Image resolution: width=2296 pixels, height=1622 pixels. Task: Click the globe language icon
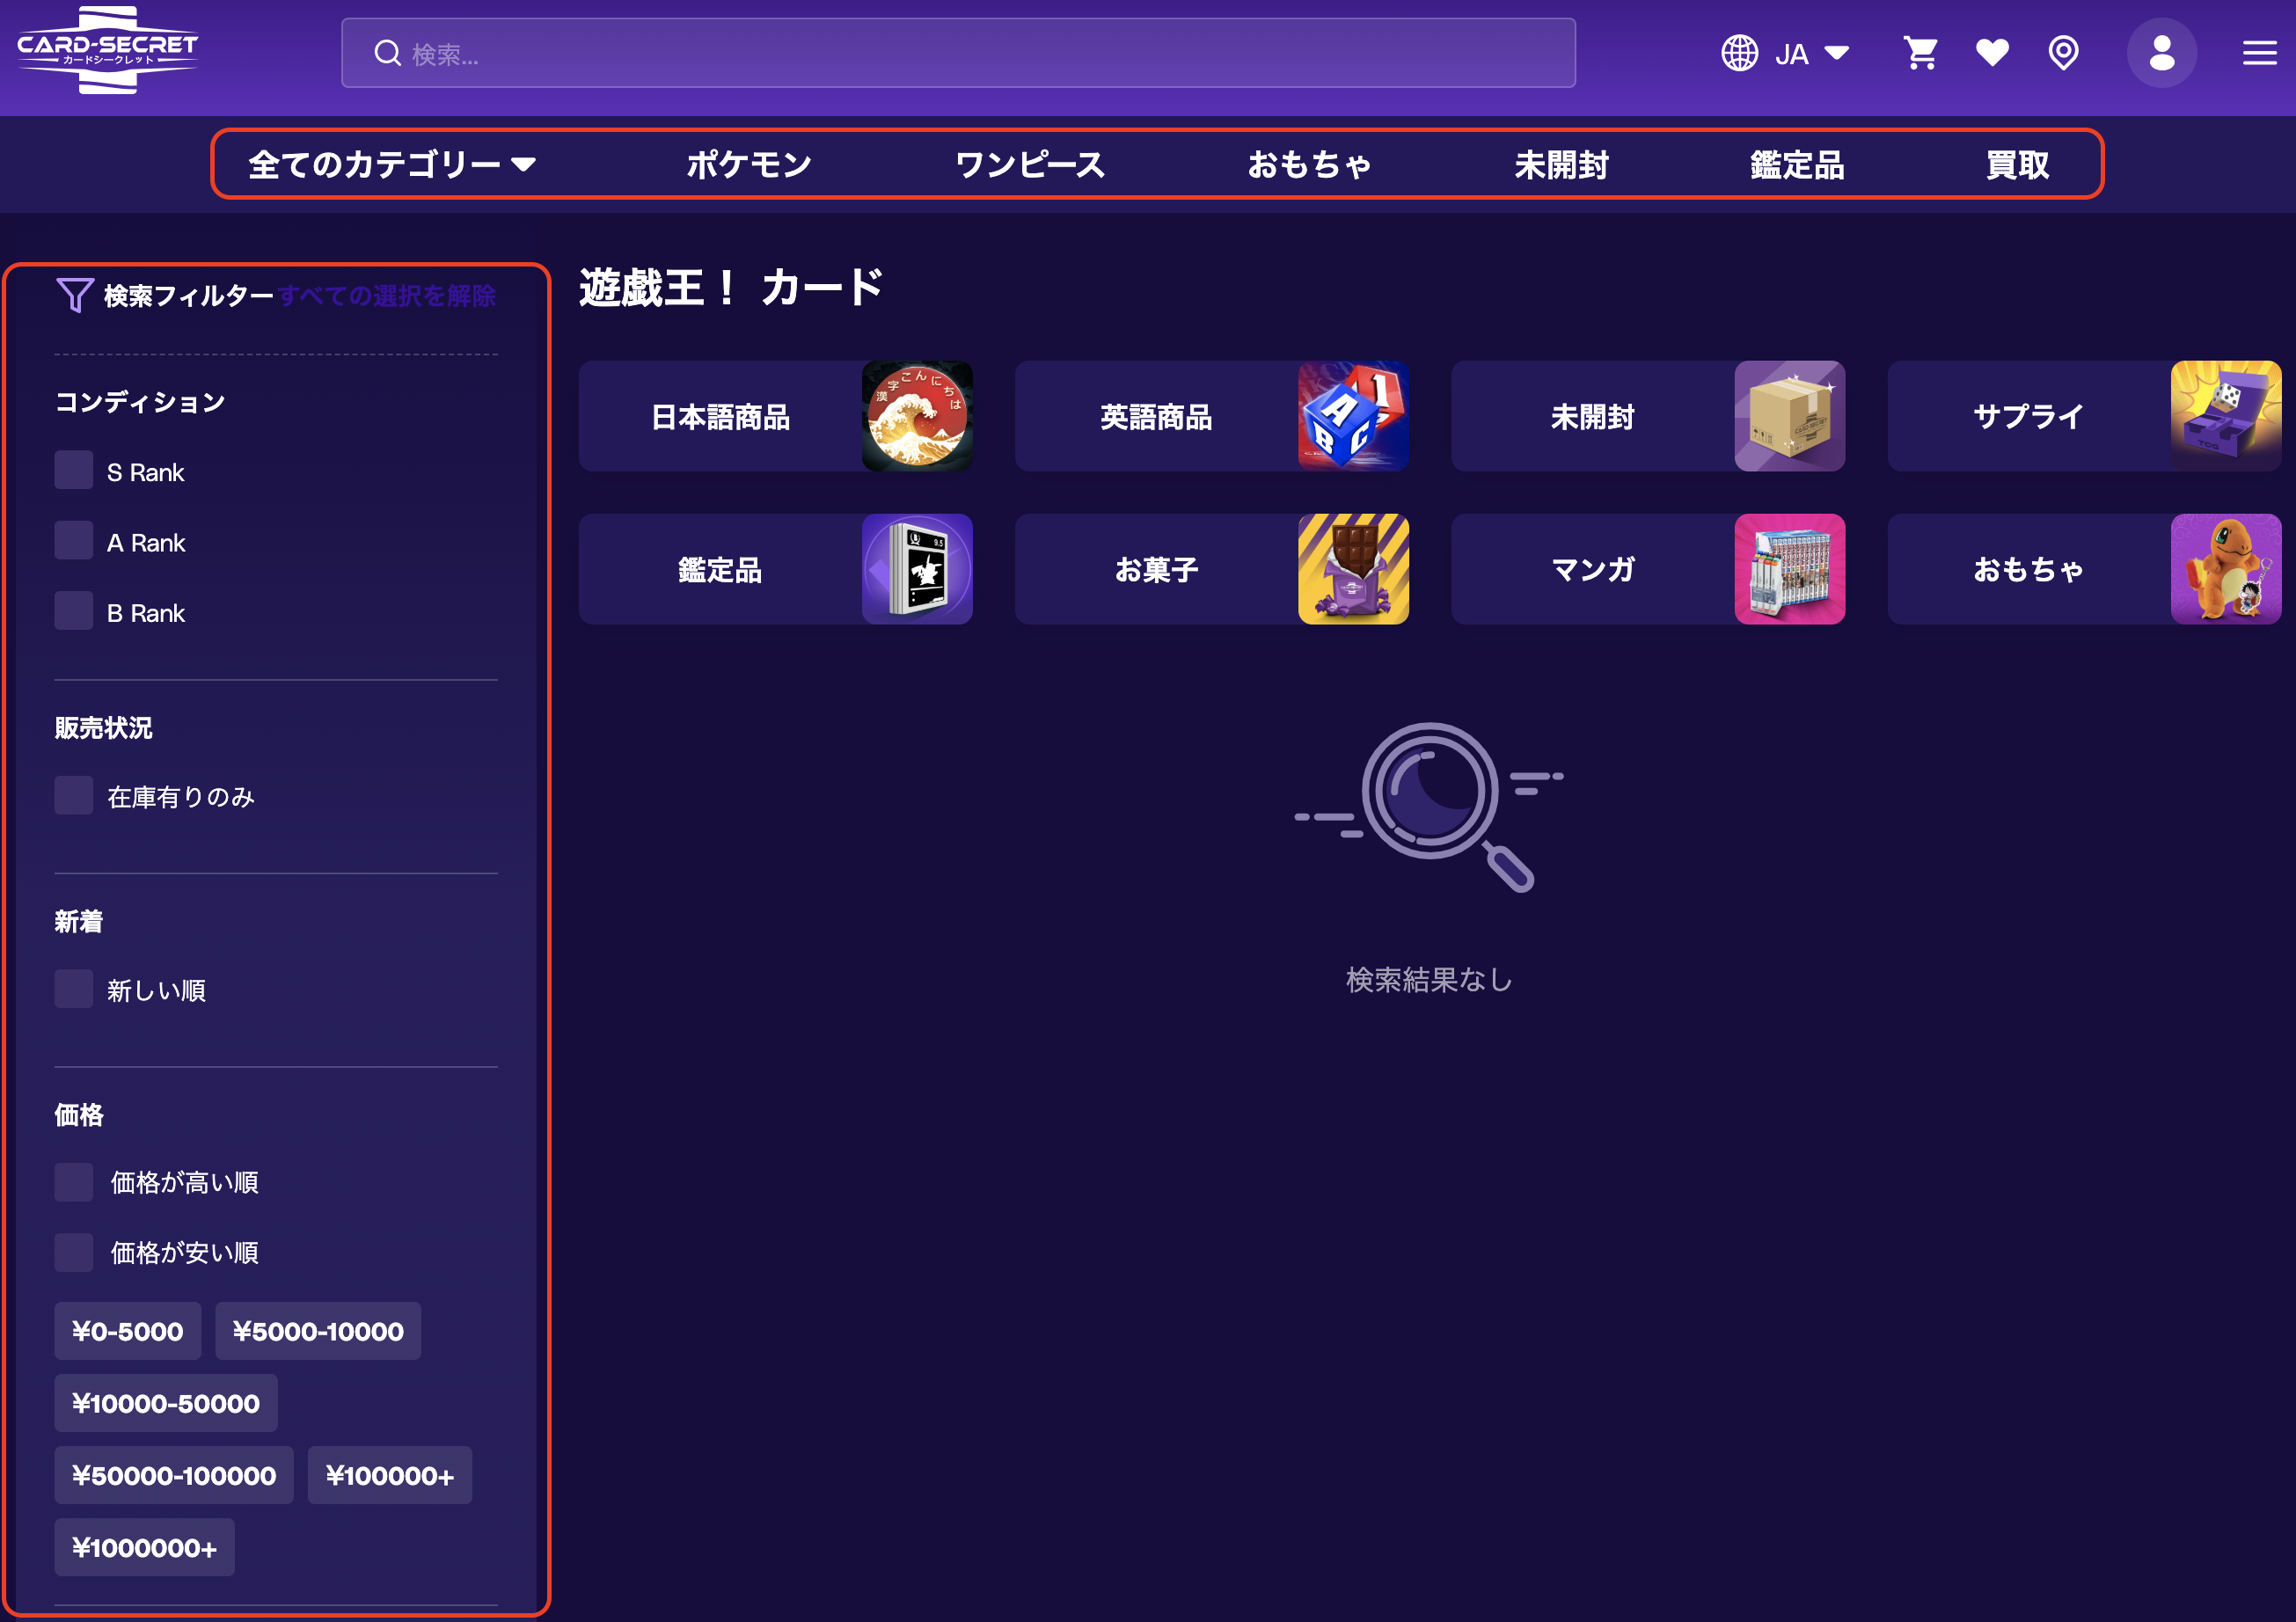pos(1739,53)
